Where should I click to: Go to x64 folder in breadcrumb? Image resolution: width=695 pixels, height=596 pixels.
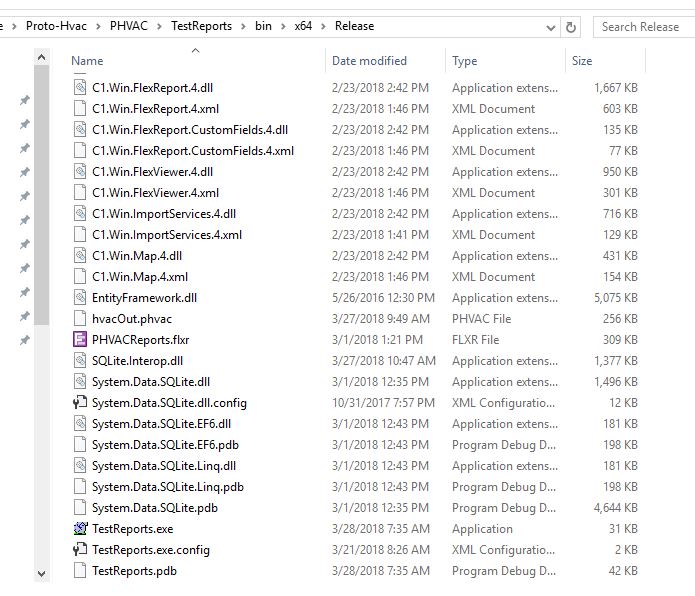pos(303,26)
